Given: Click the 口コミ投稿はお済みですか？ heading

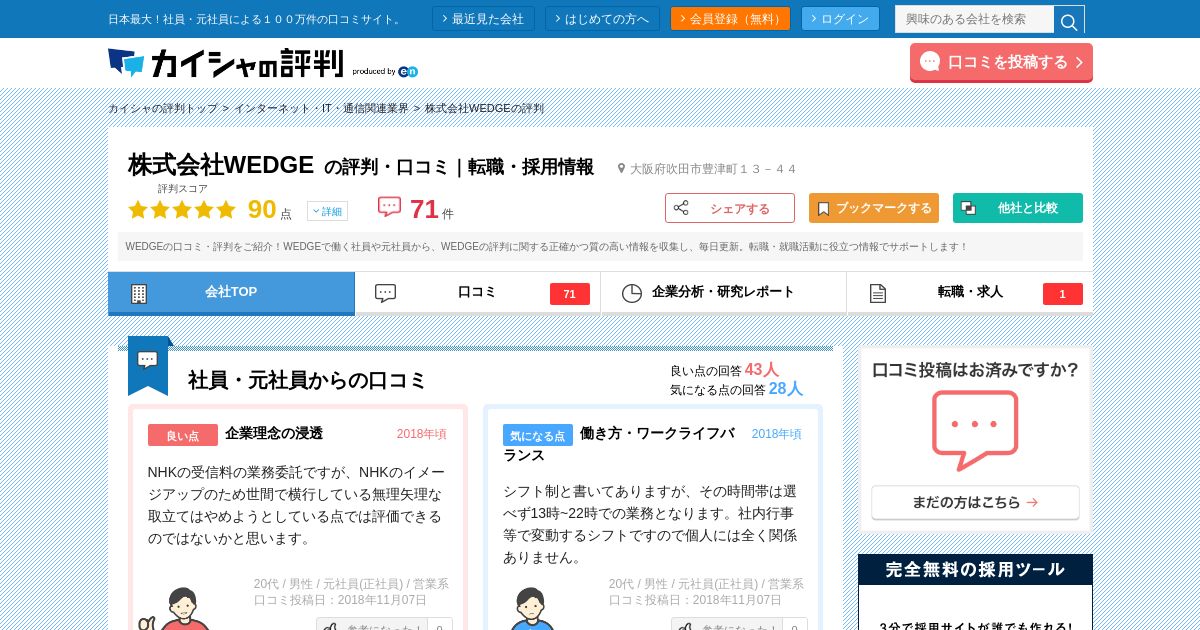Looking at the screenshot, I should click(x=975, y=369).
